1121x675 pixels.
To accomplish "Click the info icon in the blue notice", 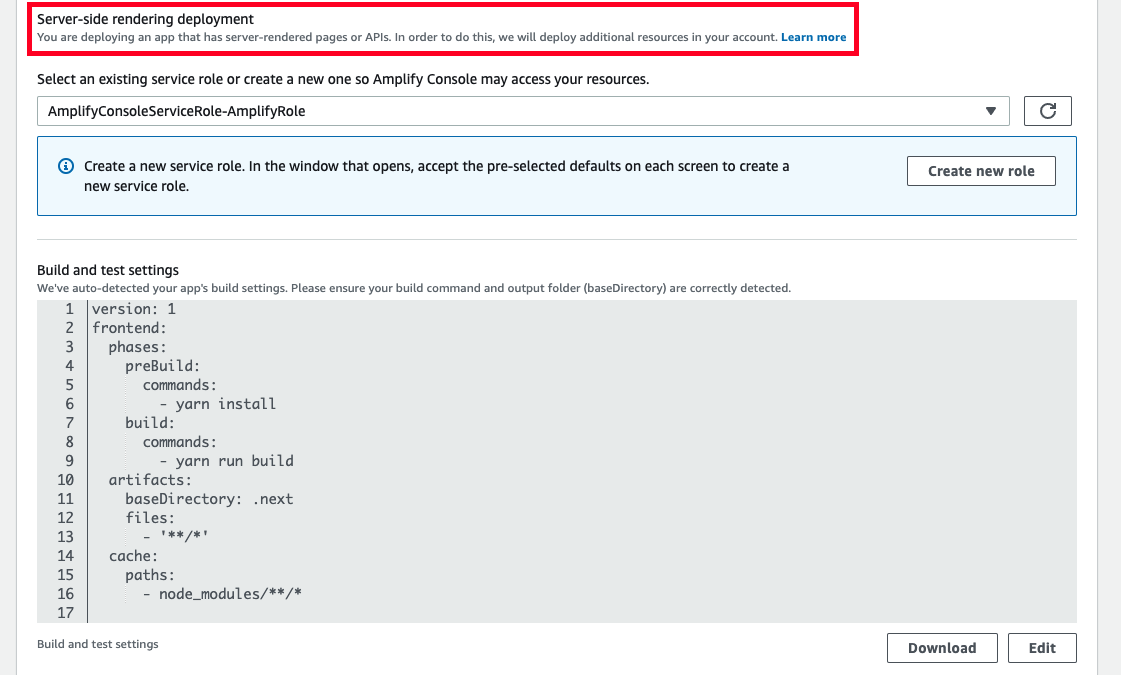I will (x=66, y=166).
